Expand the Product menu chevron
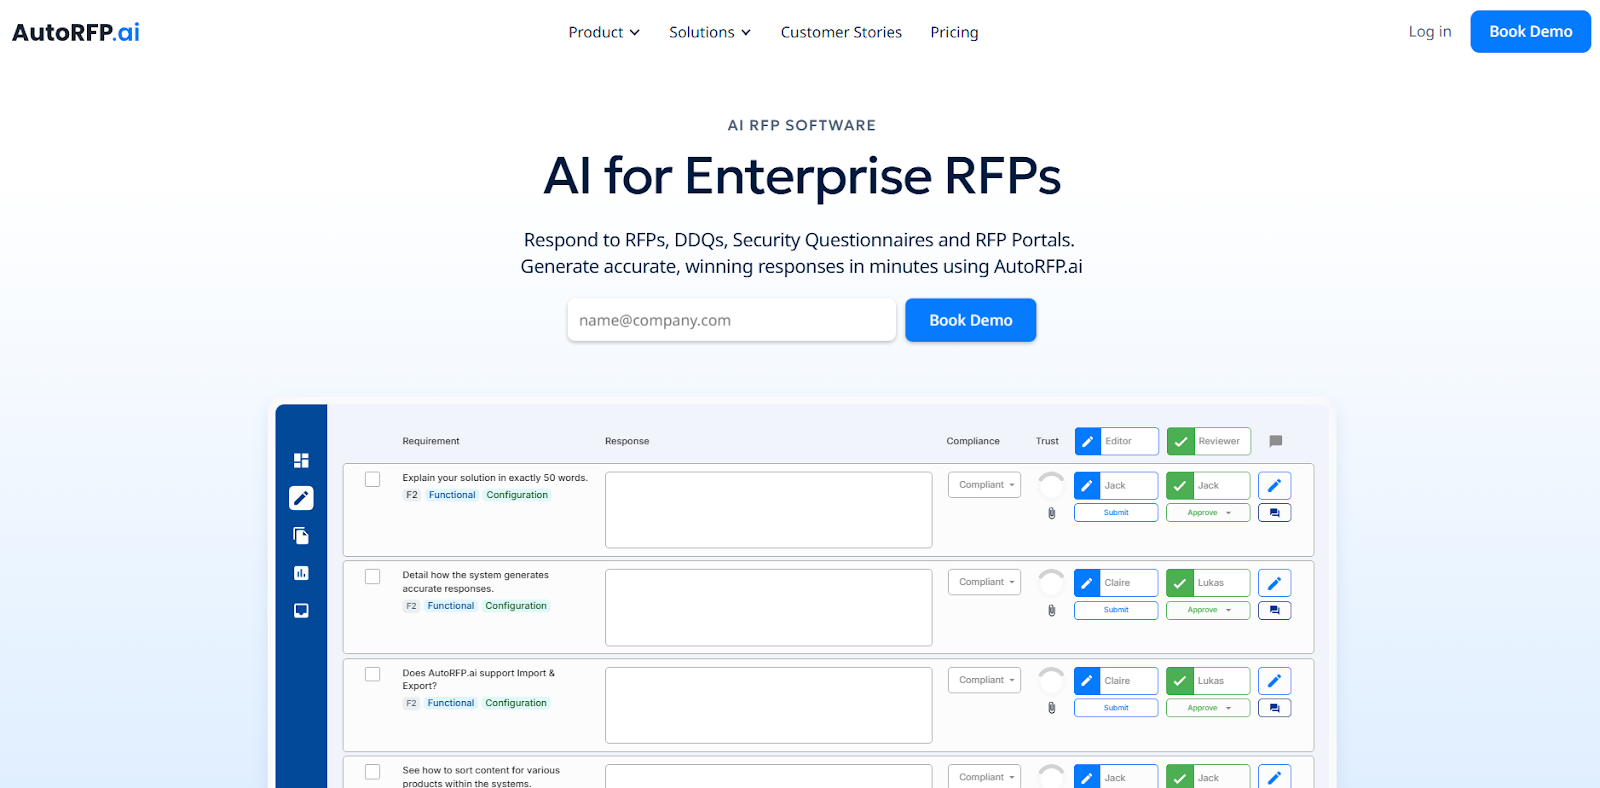This screenshot has height=788, width=1600. coord(634,33)
